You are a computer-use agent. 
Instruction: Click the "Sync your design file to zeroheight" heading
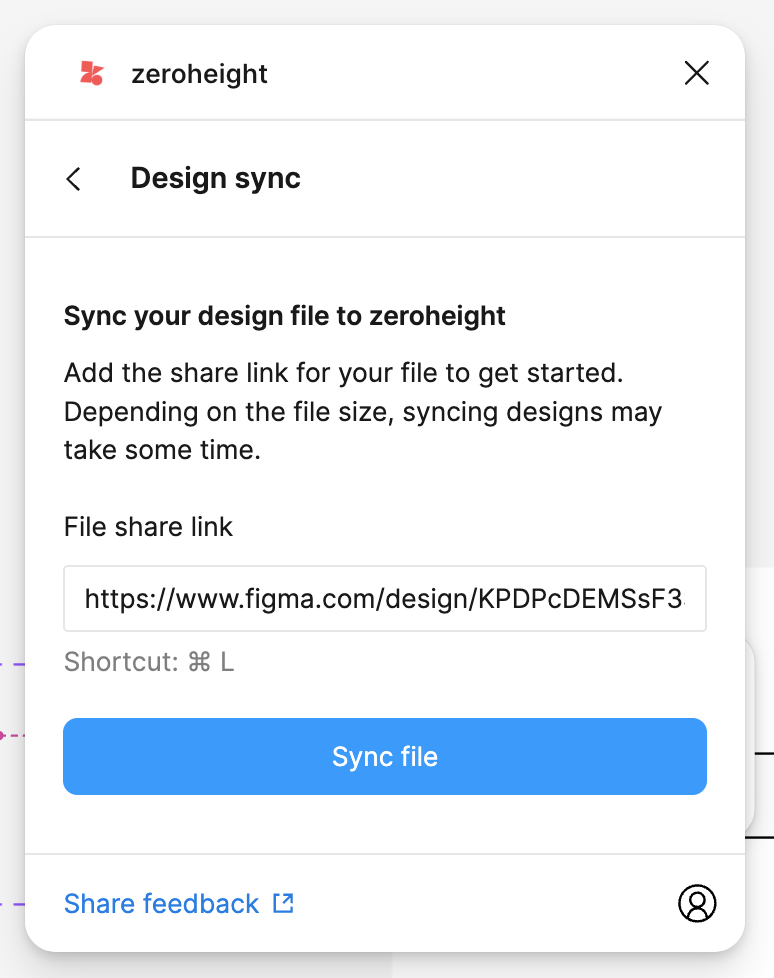pos(285,317)
